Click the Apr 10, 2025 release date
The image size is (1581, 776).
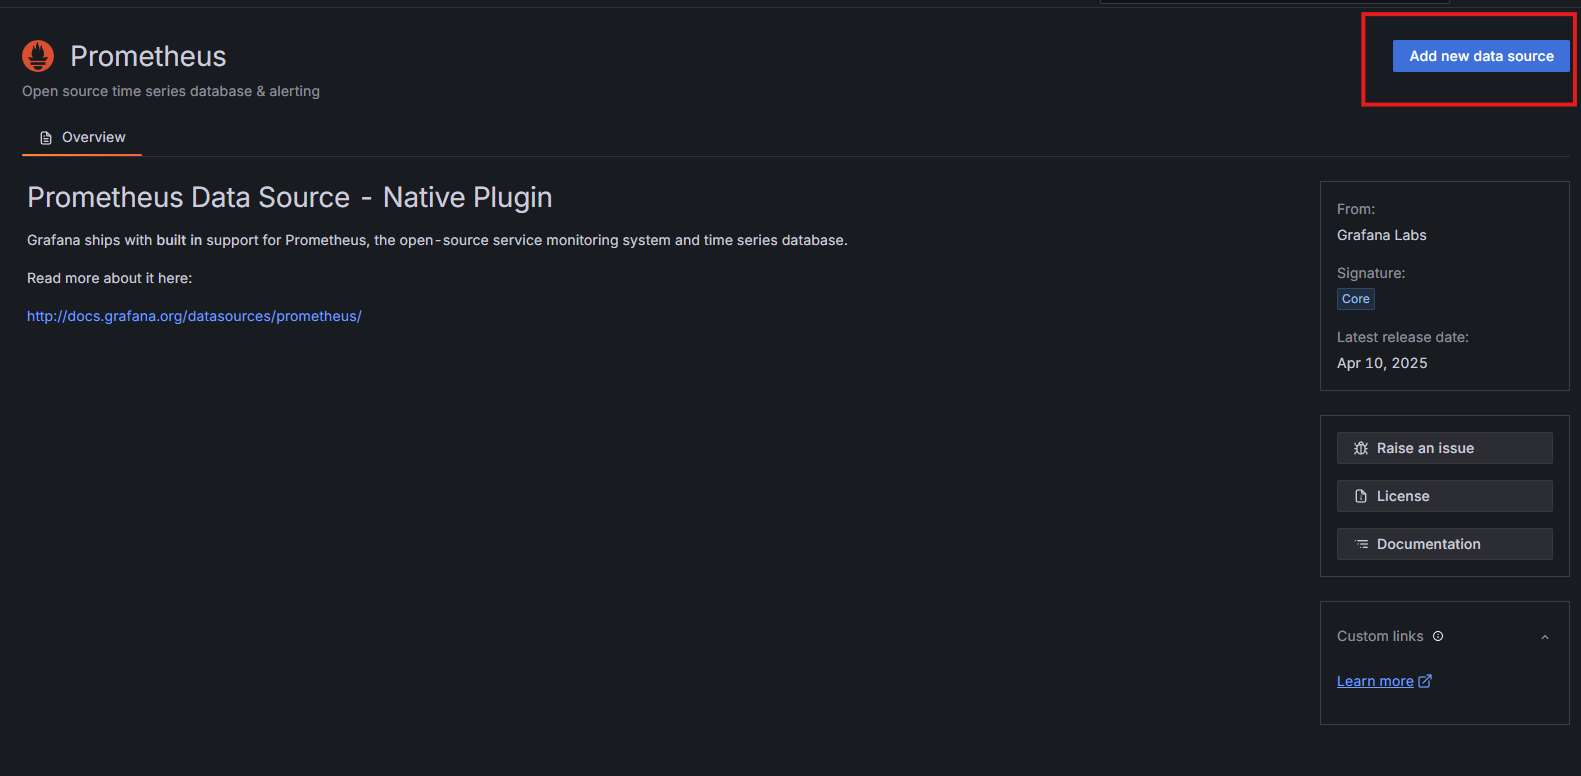(1382, 363)
